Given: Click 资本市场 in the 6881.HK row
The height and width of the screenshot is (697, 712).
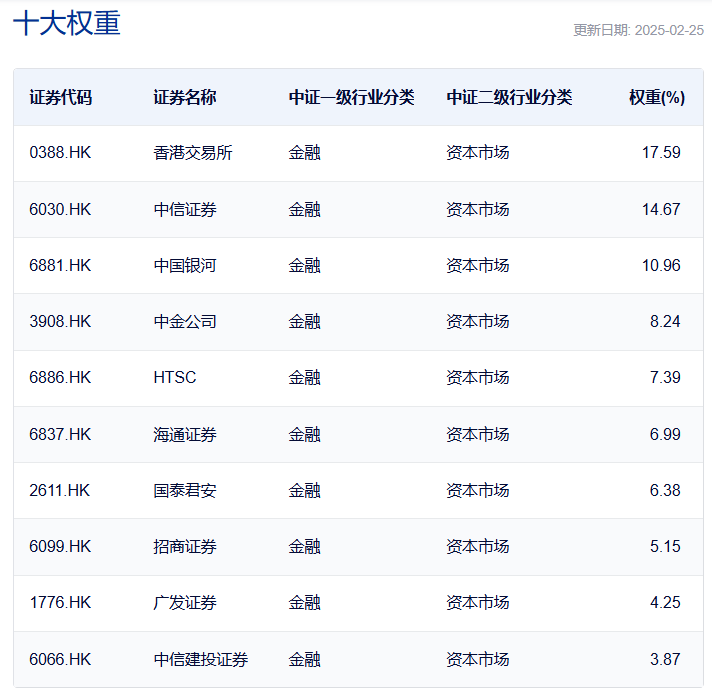Looking at the screenshot, I should [x=478, y=266].
